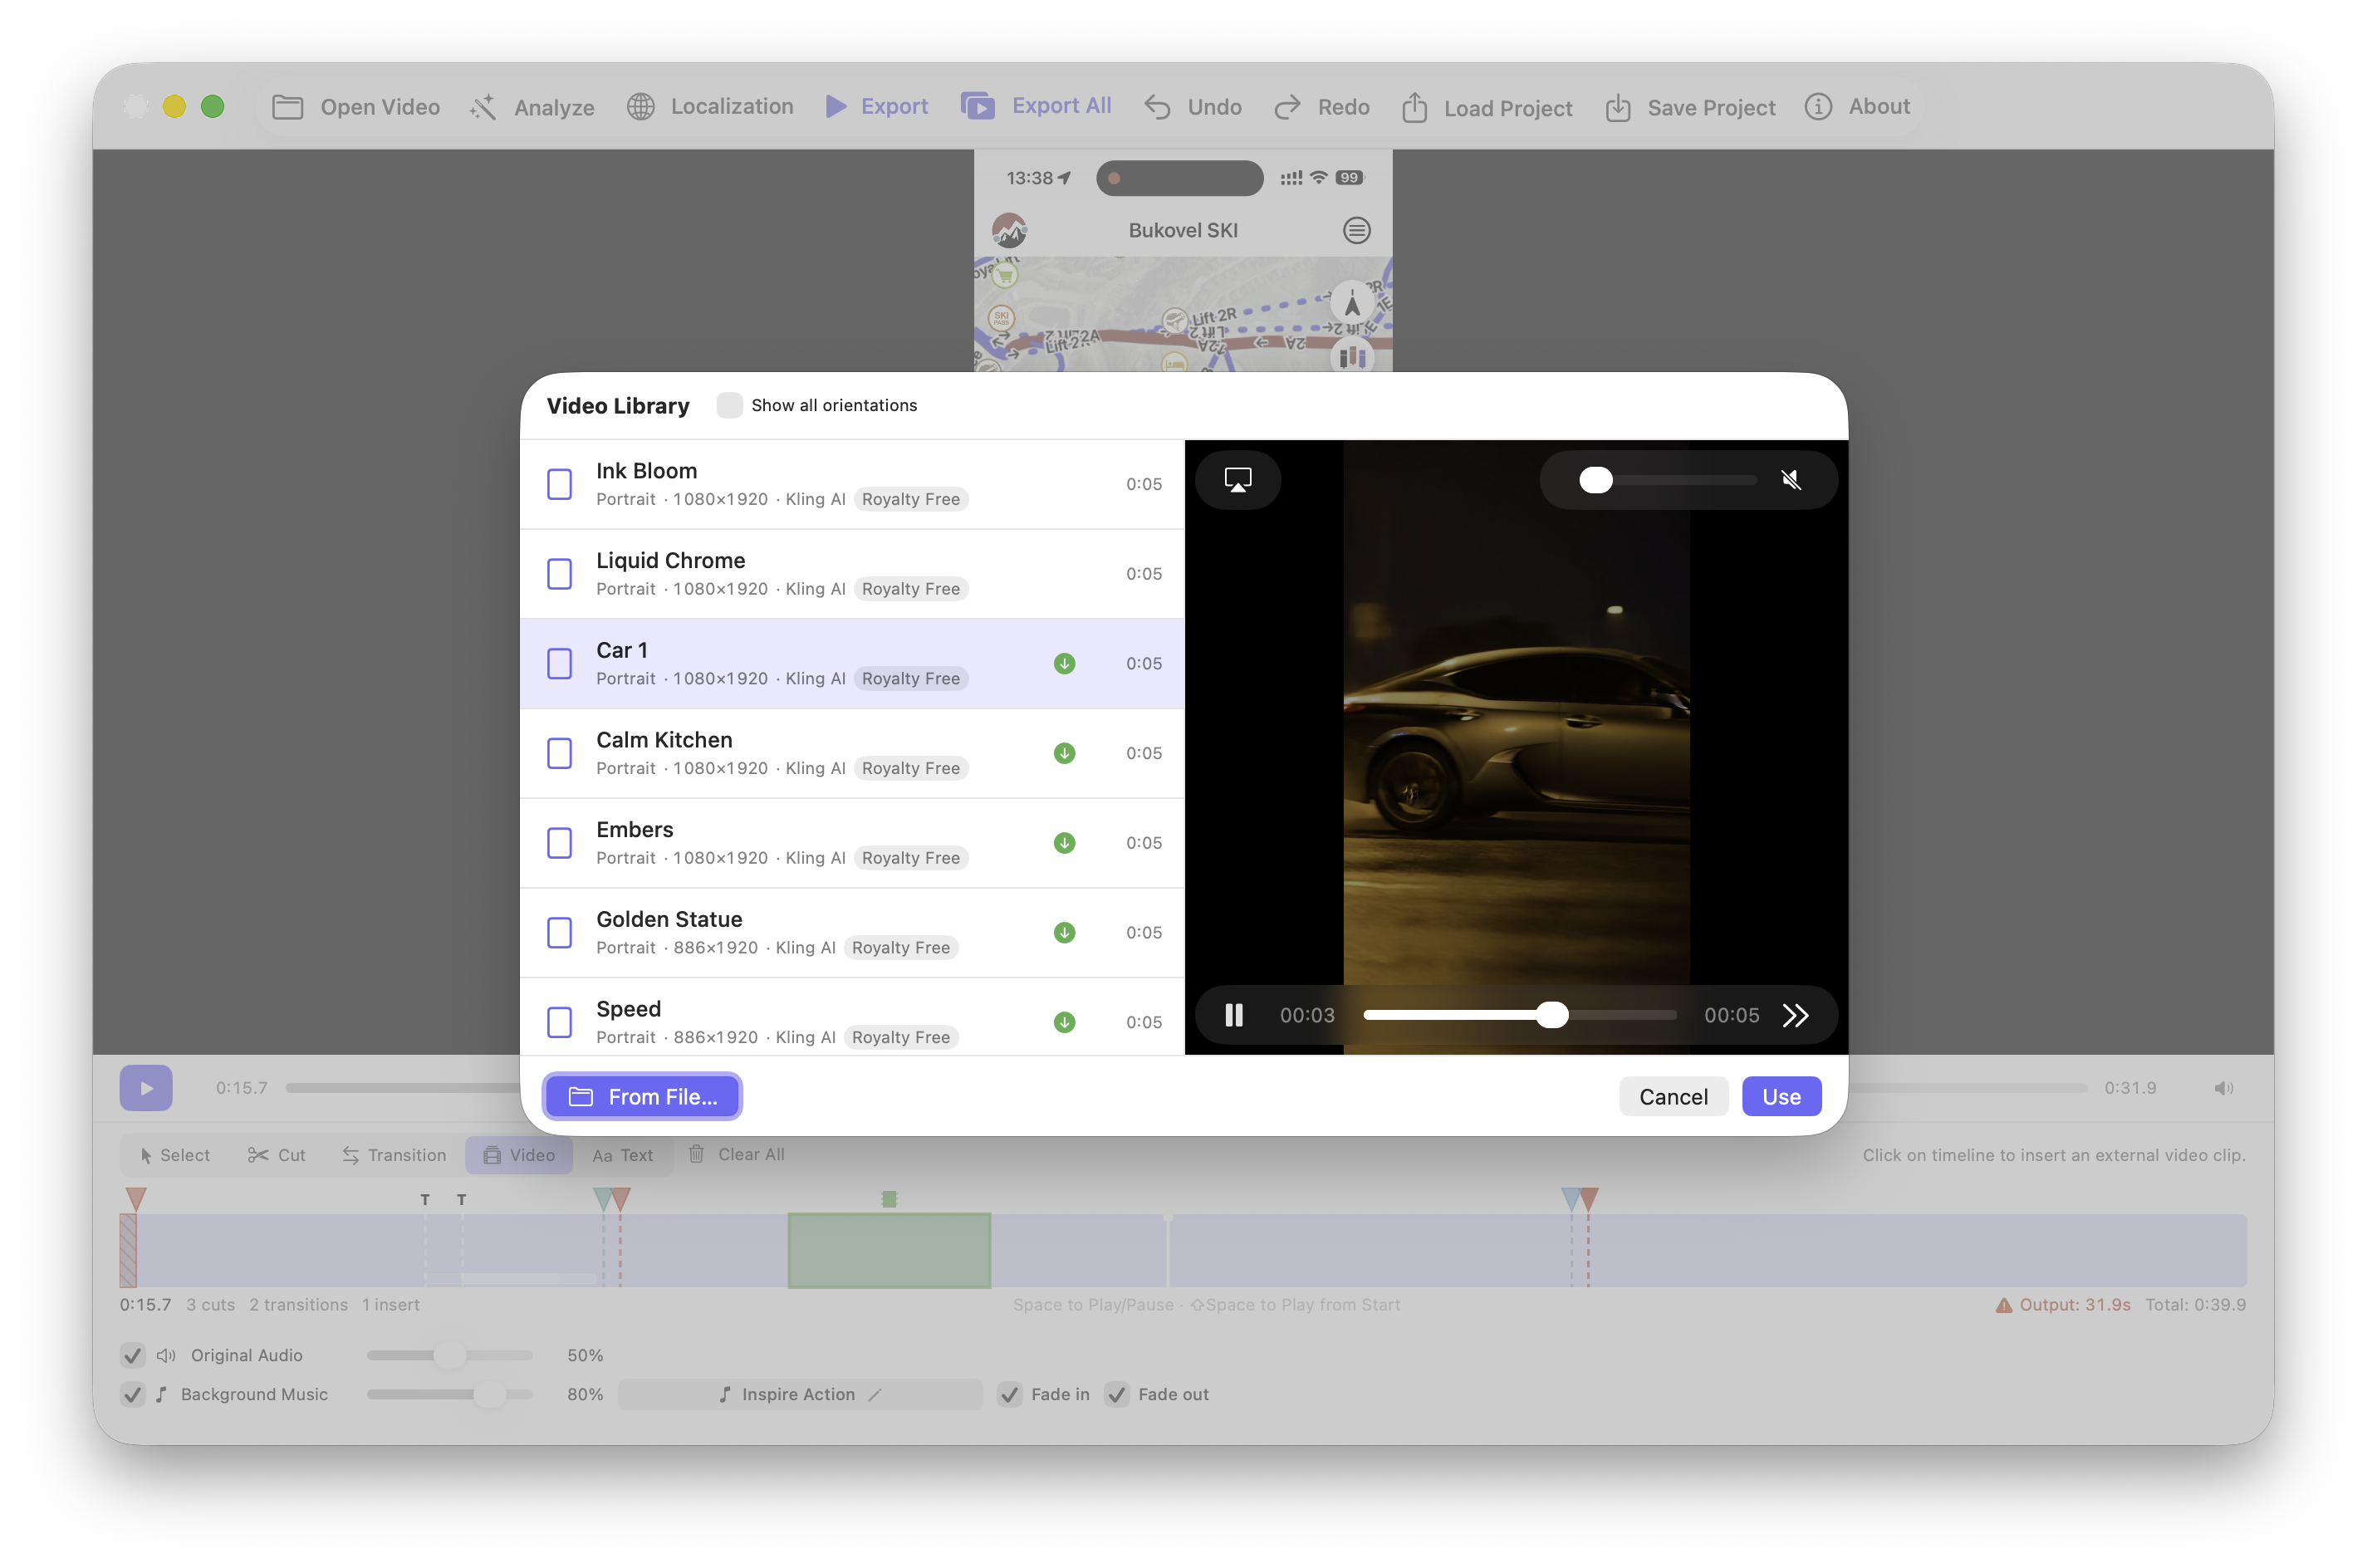Viewport: 2367px width, 1568px height.
Task: Click the Output 31.9s warning icon
Action: (x=2003, y=1305)
